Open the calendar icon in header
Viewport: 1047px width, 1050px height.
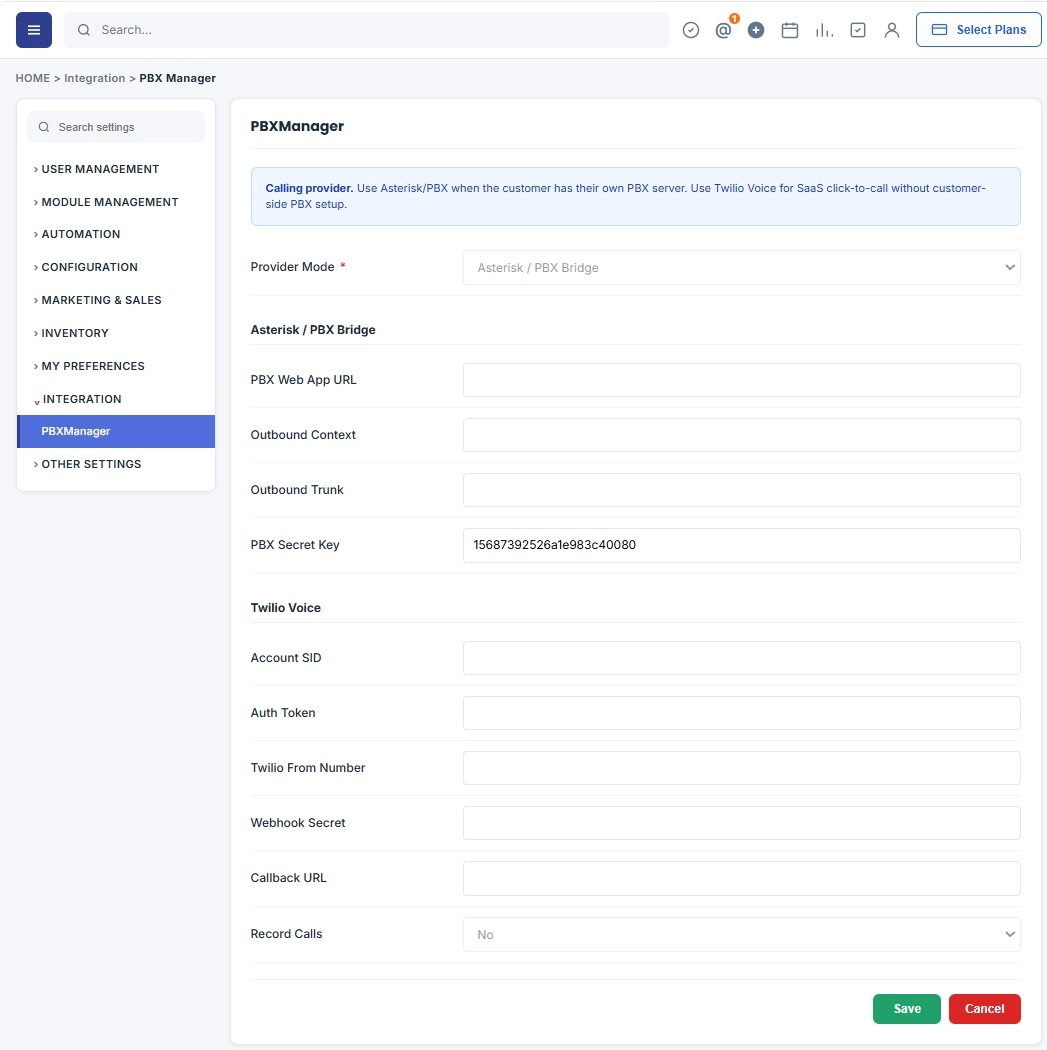tap(789, 30)
